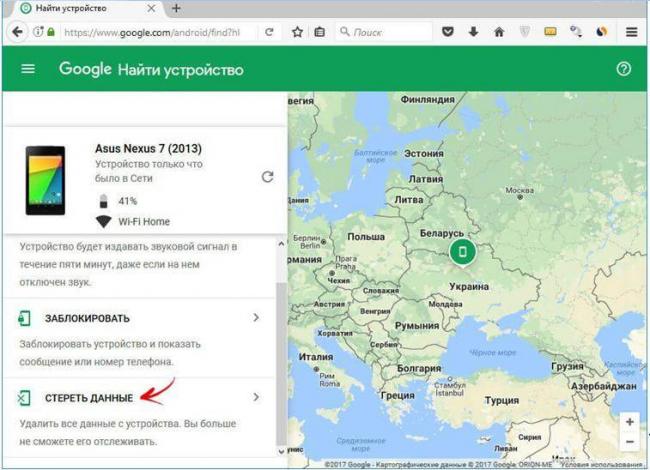Zoom out on the map

(x=629, y=442)
